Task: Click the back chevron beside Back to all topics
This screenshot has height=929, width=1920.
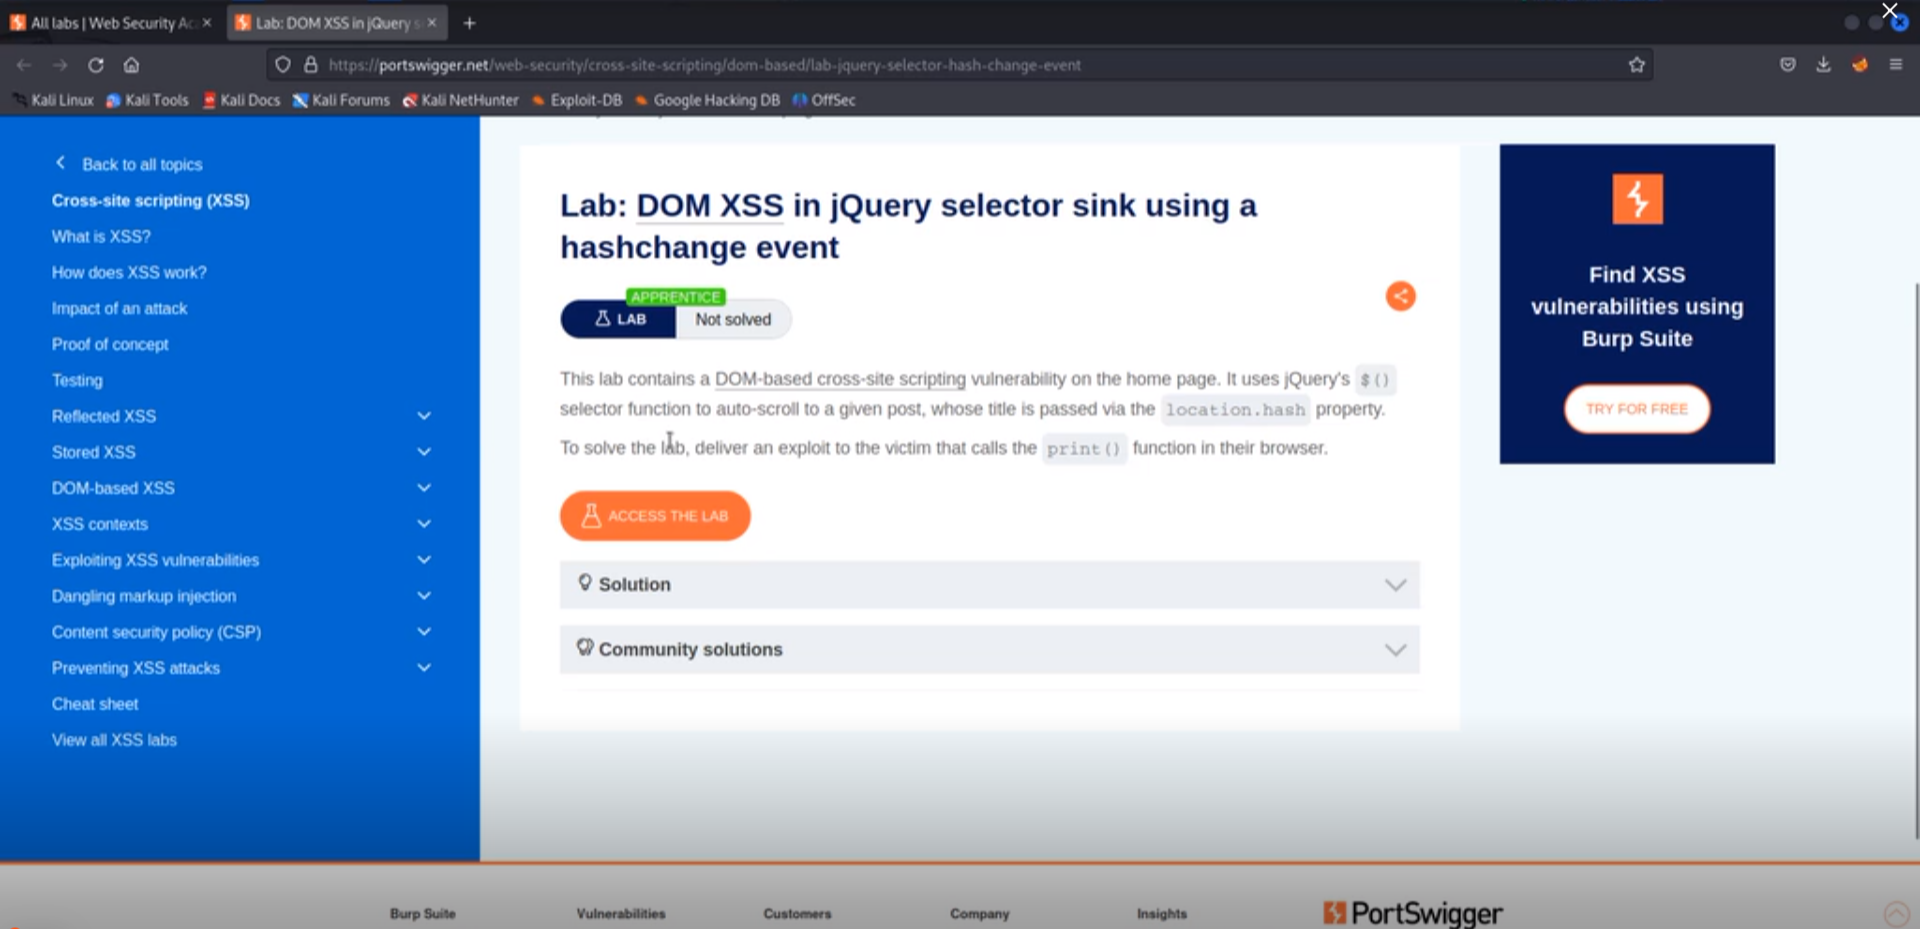Action: pyautogui.click(x=60, y=163)
